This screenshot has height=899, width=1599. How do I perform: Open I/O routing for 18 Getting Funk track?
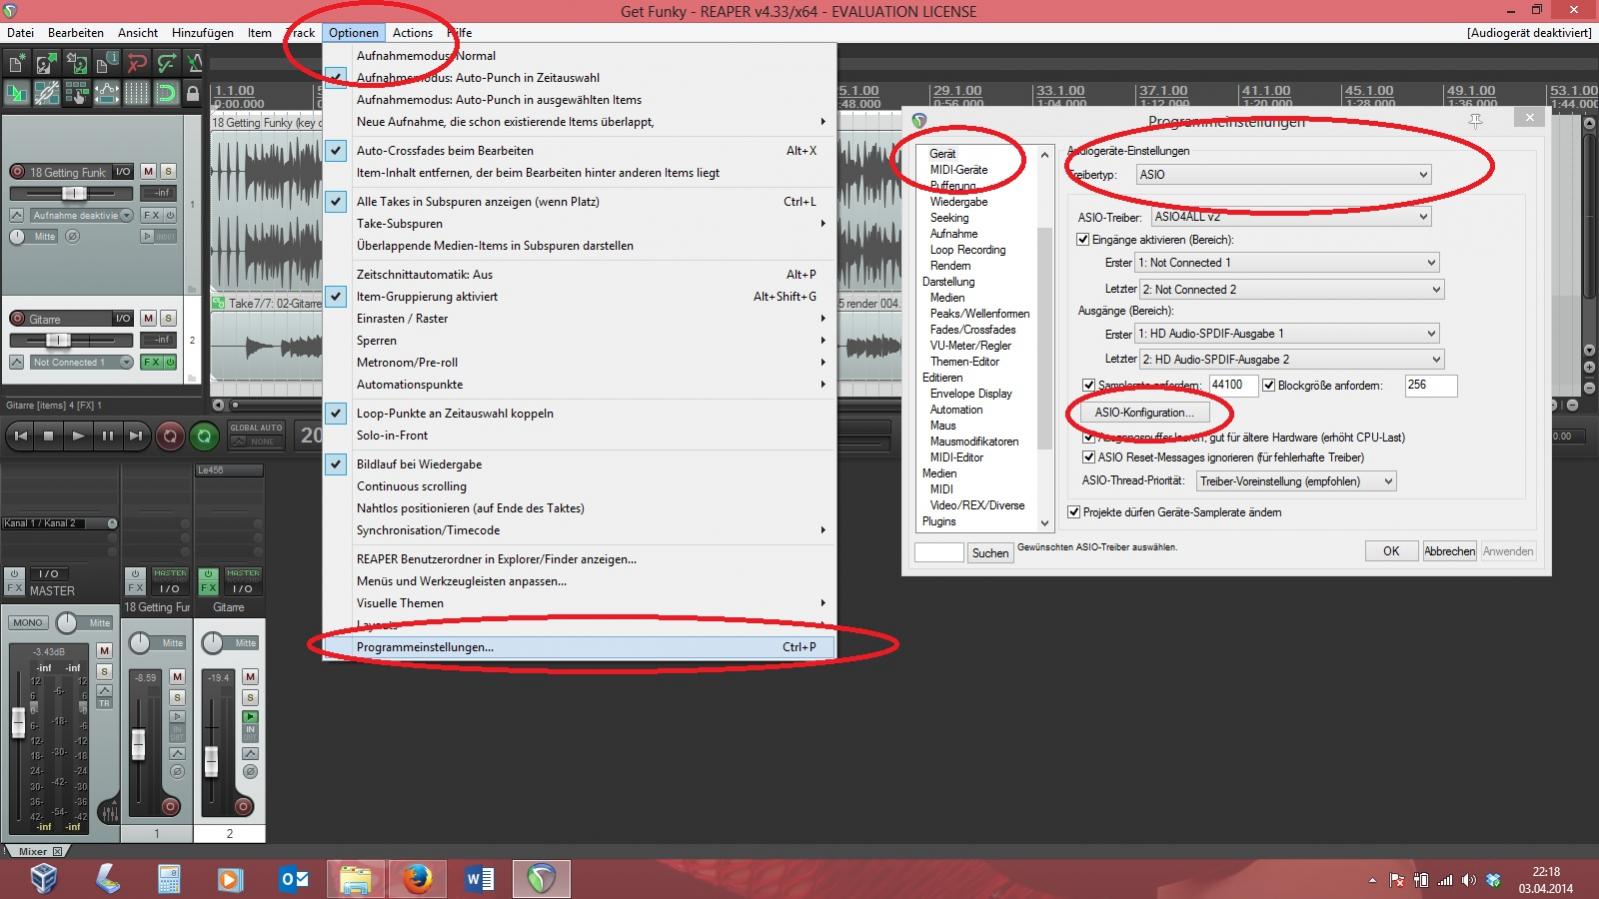point(123,172)
